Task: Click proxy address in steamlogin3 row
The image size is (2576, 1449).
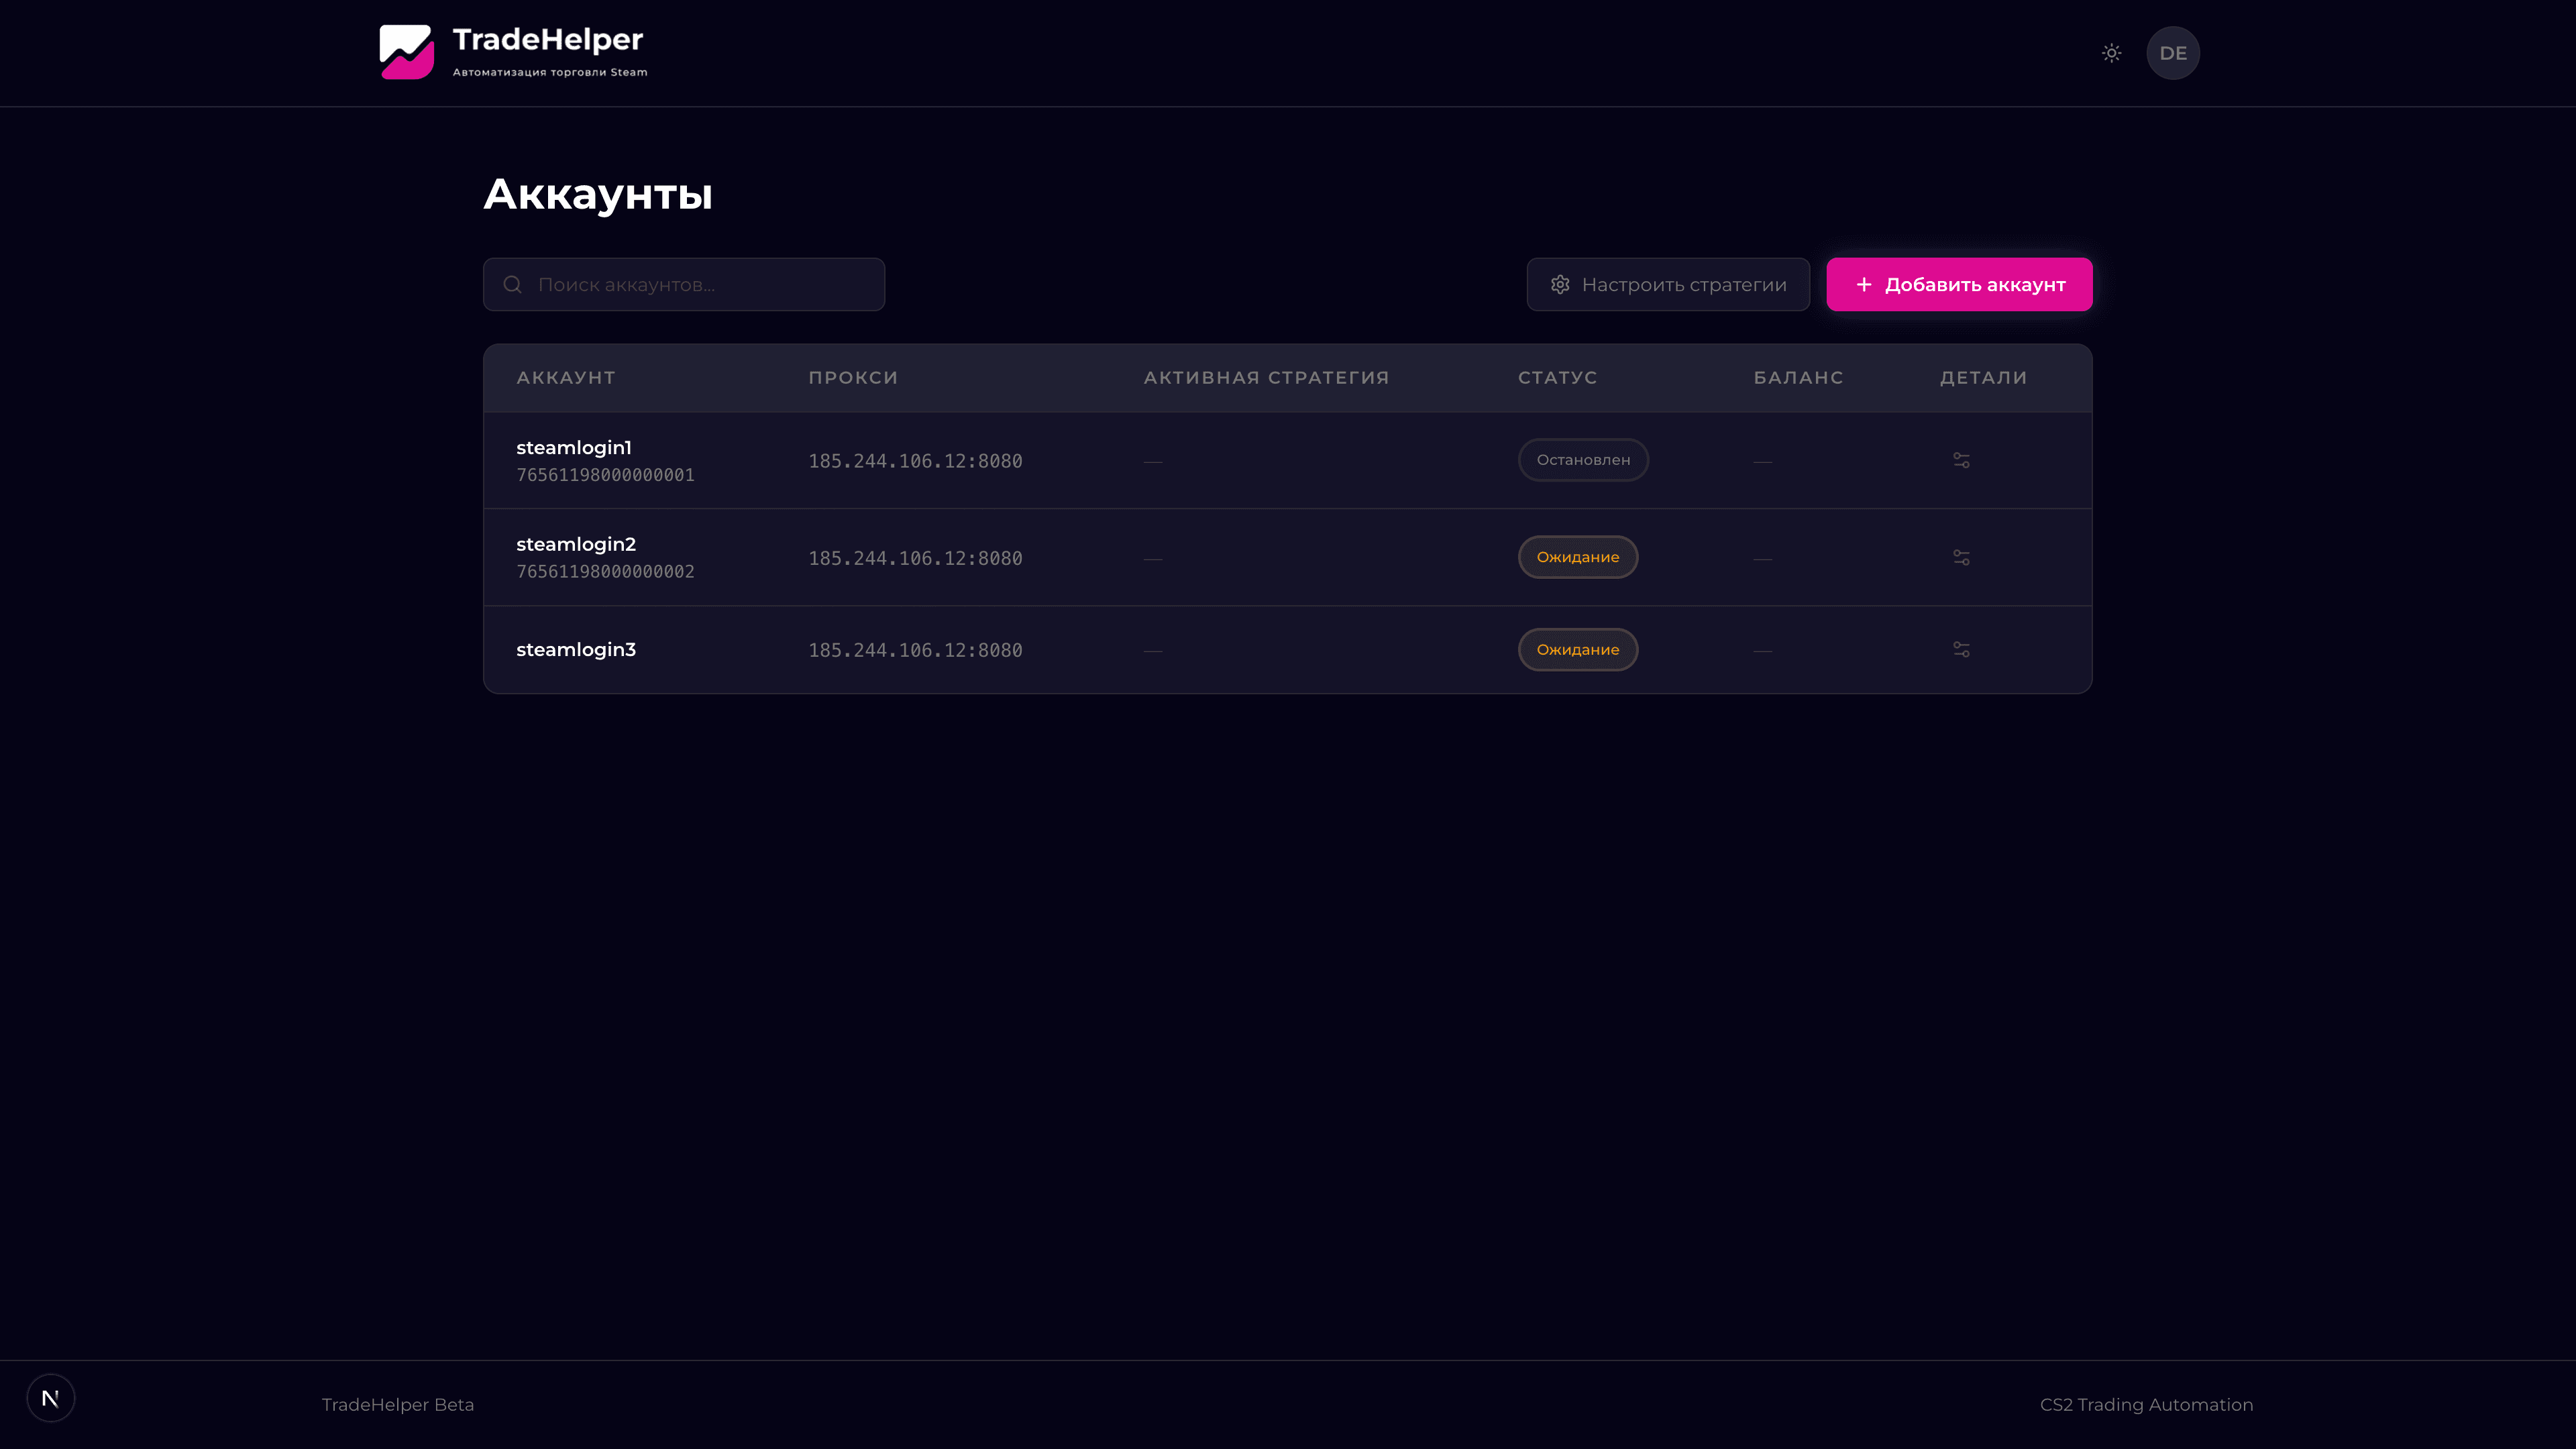Action: tap(915, 650)
